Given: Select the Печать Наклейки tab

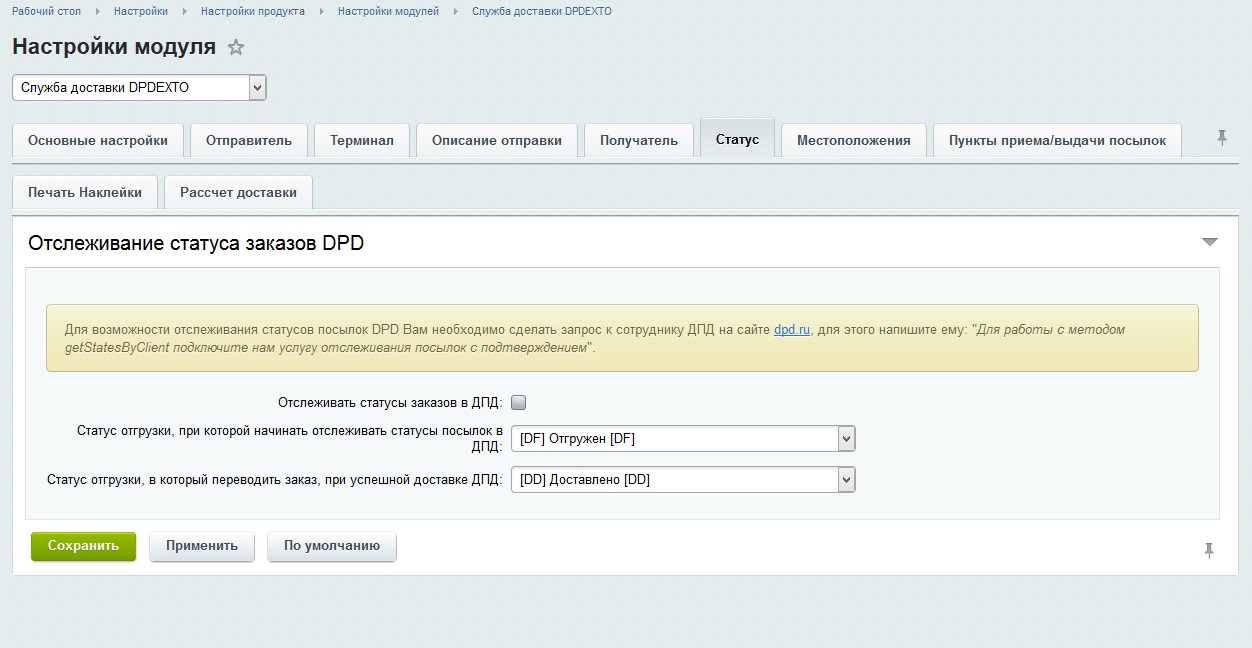Looking at the screenshot, I should (x=85, y=192).
